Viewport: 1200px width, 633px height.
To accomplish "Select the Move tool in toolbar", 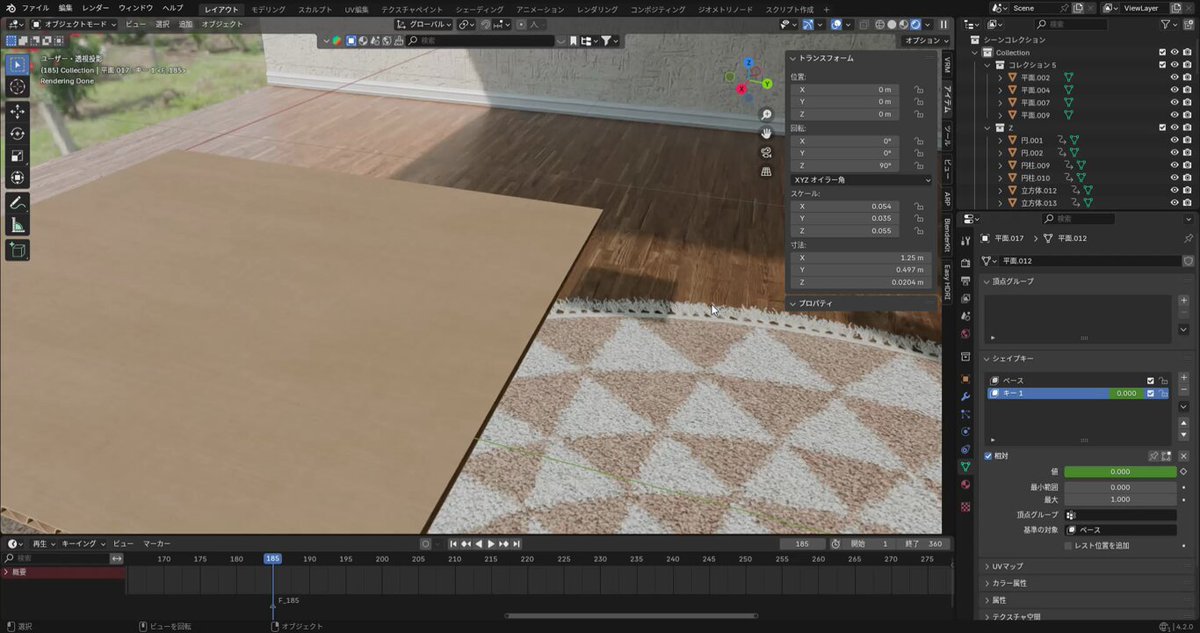I will coord(17,111).
